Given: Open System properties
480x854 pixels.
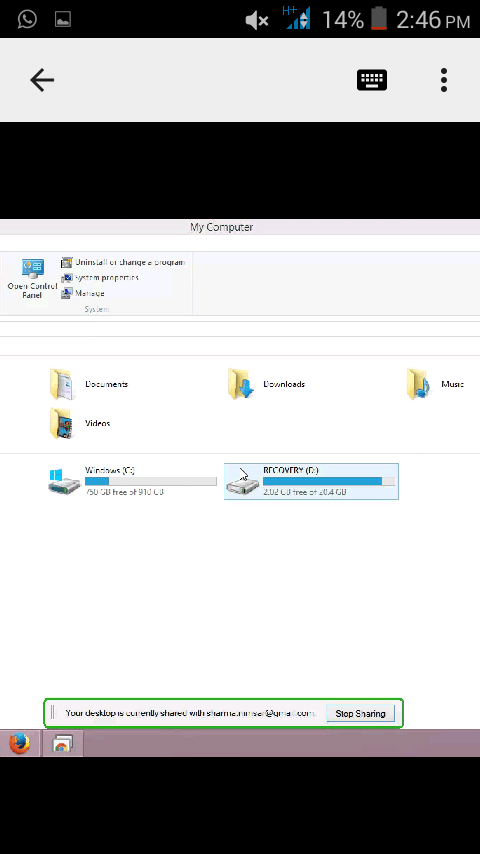Looking at the screenshot, I should (100, 278).
